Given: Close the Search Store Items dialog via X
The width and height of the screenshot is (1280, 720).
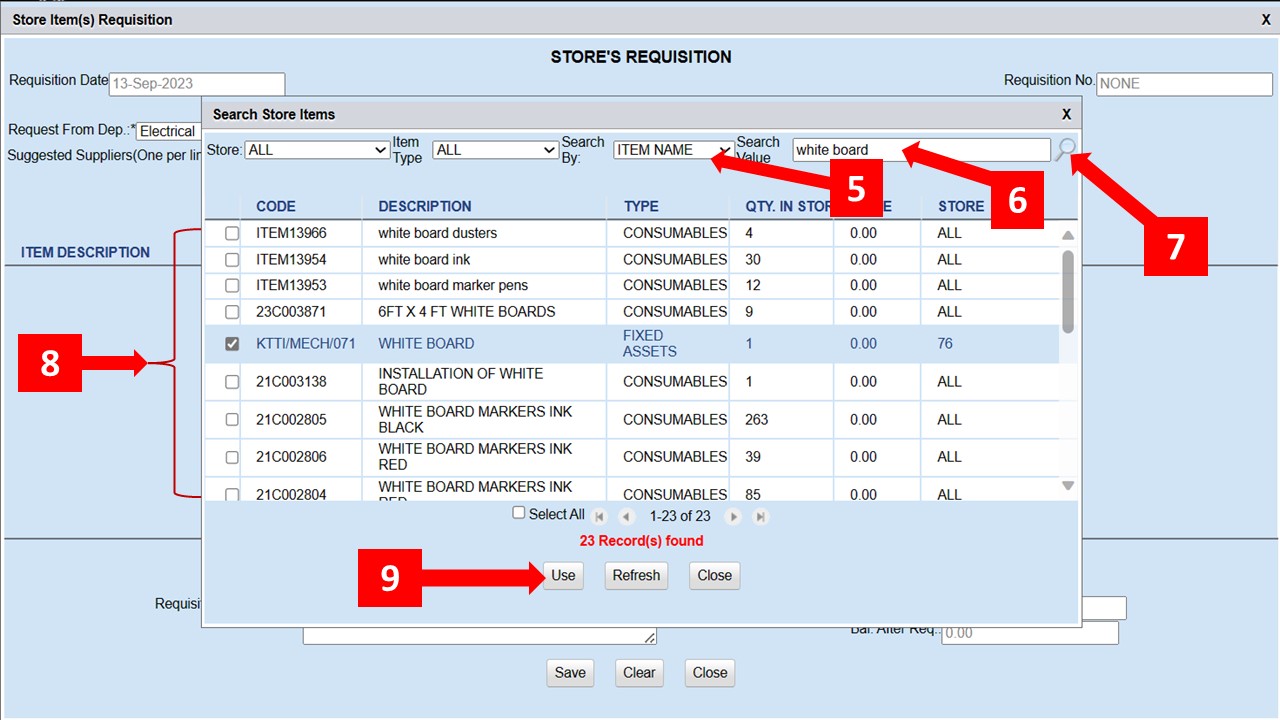Looking at the screenshot, I should (1066, 114).
